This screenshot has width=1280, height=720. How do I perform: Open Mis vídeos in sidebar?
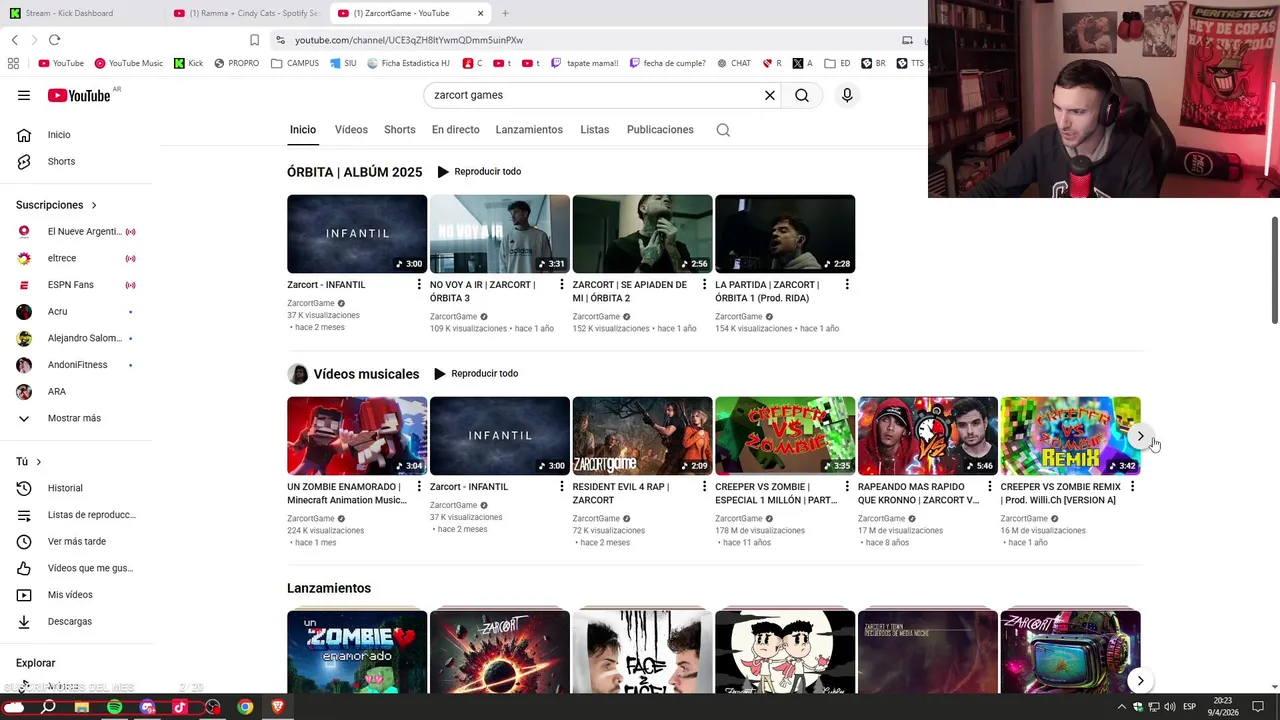tap(76, 595)
